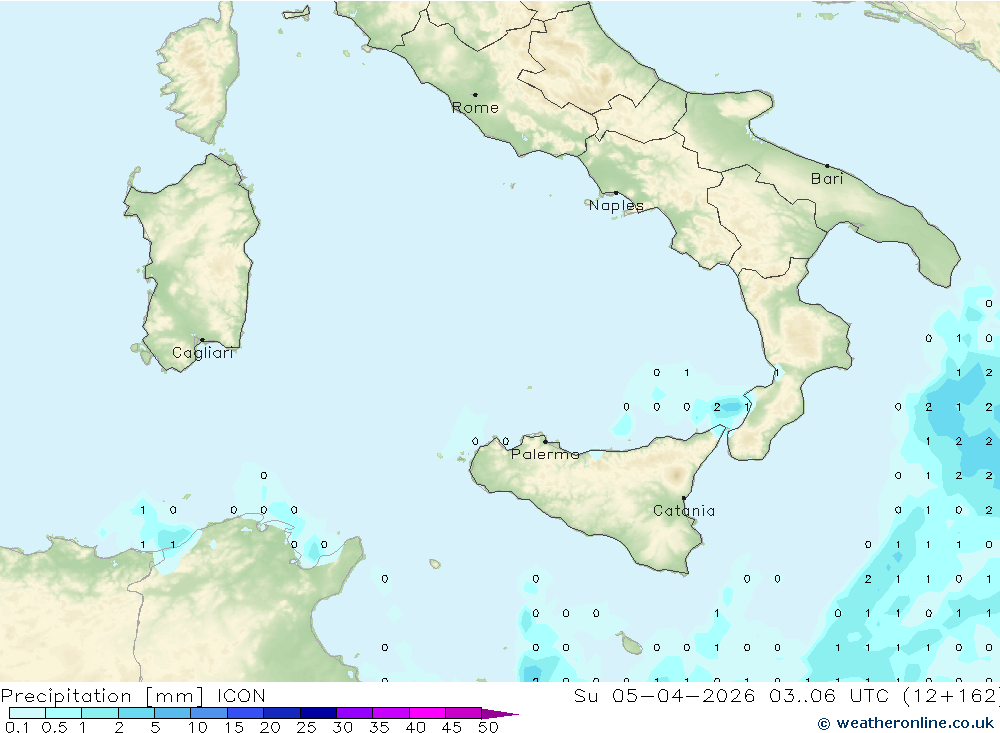
Task: Click the Precipitation [mm] ICON title
Action: (133, 695)
